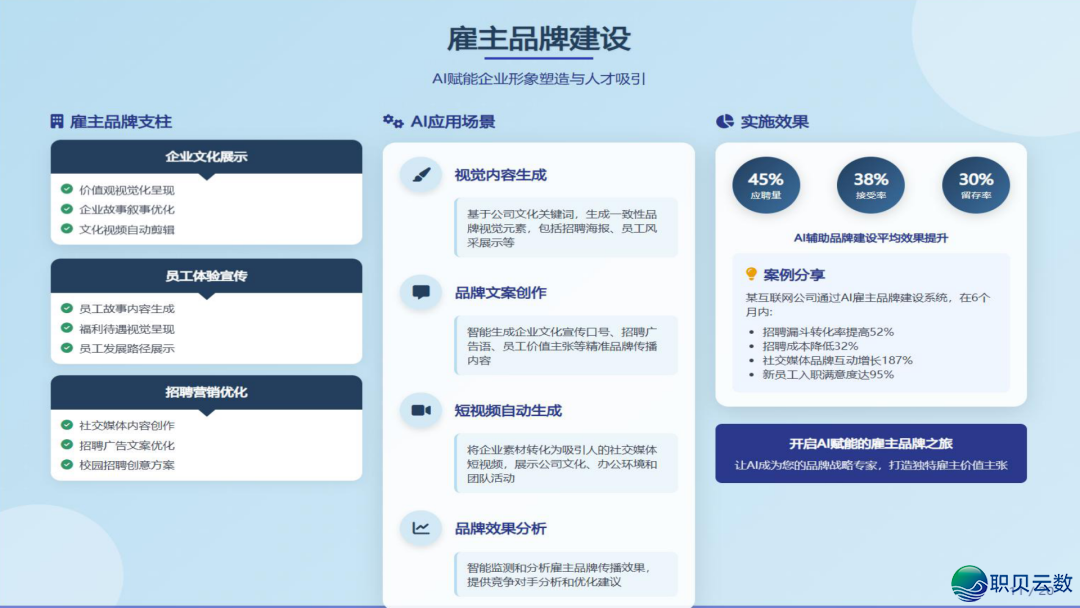This screenshot has height=608, width=1080.
Task: Click the AI应用场景 section heading
Action: pyautogui.click(x=453, y=122)
